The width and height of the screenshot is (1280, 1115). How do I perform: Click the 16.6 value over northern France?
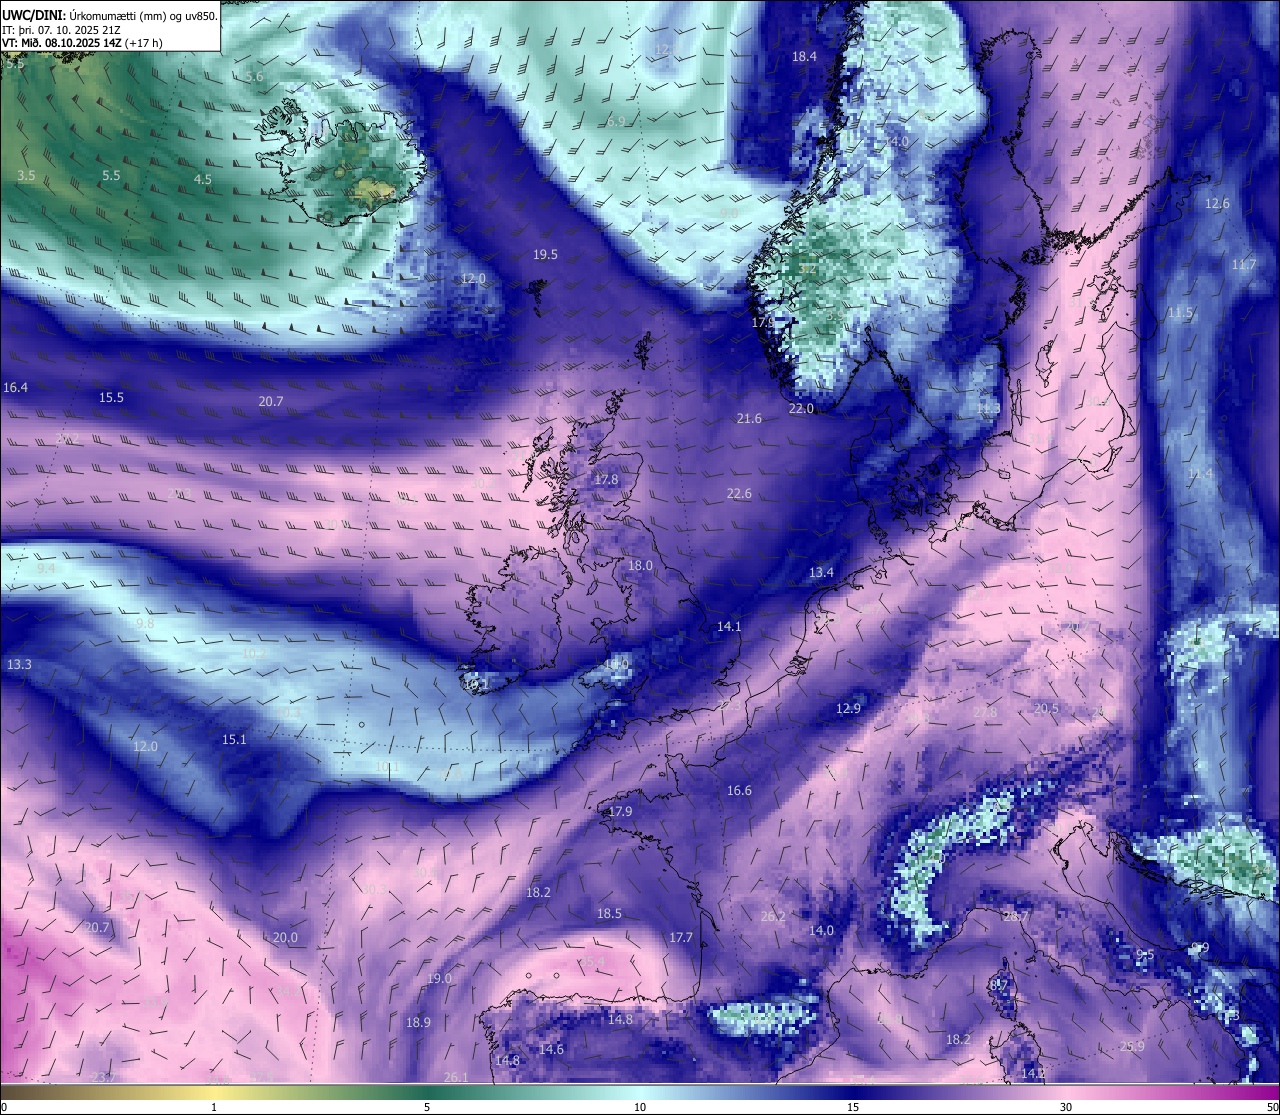739,790
